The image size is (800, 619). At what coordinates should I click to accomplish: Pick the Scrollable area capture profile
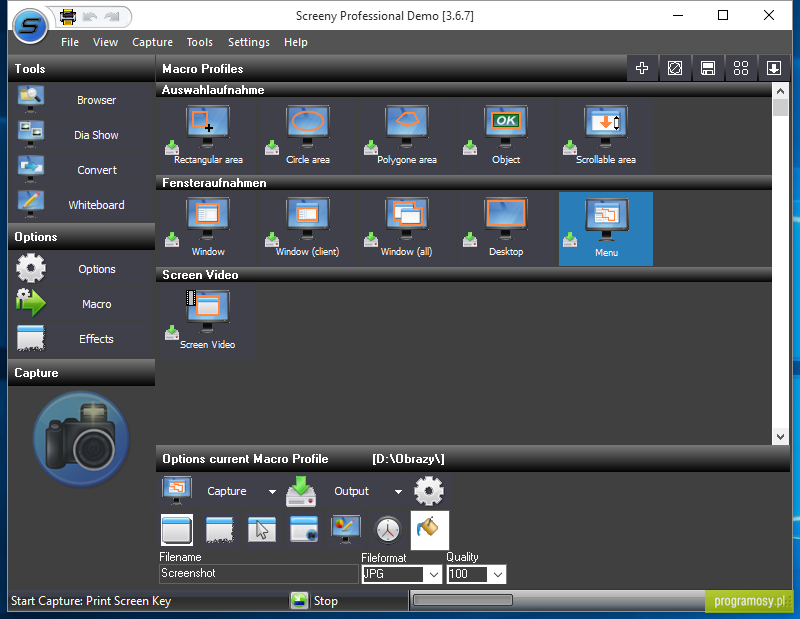pos(606,136)
